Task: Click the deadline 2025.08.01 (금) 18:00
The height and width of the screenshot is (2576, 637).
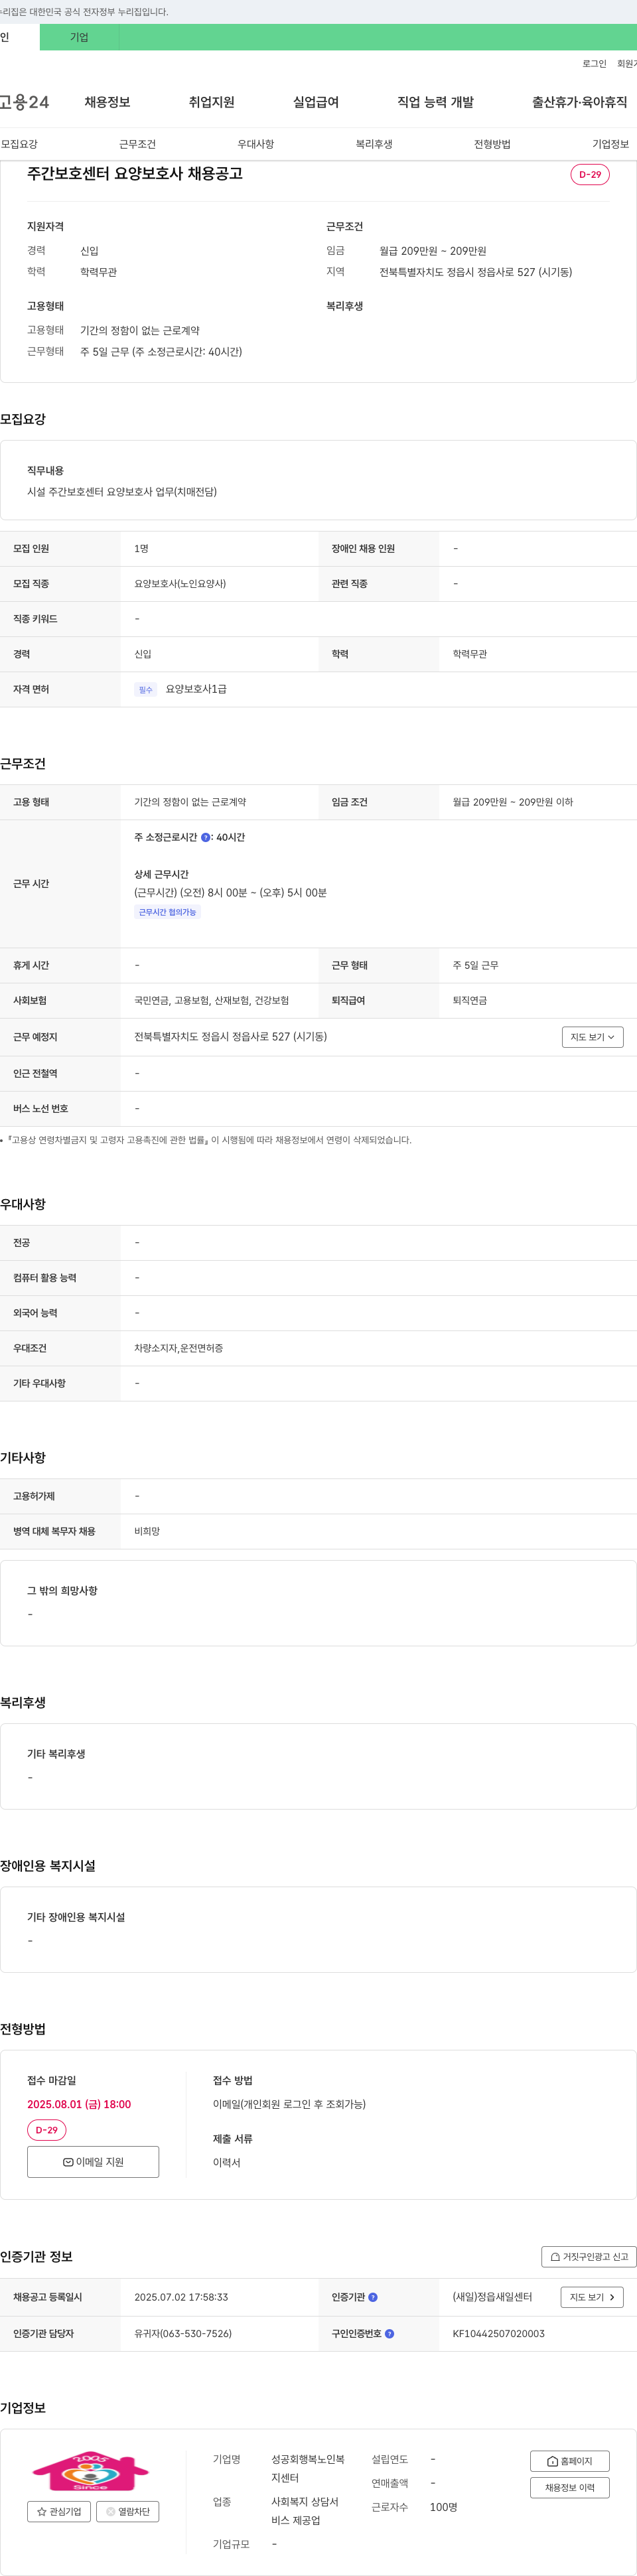Action: click(79, 2103)
